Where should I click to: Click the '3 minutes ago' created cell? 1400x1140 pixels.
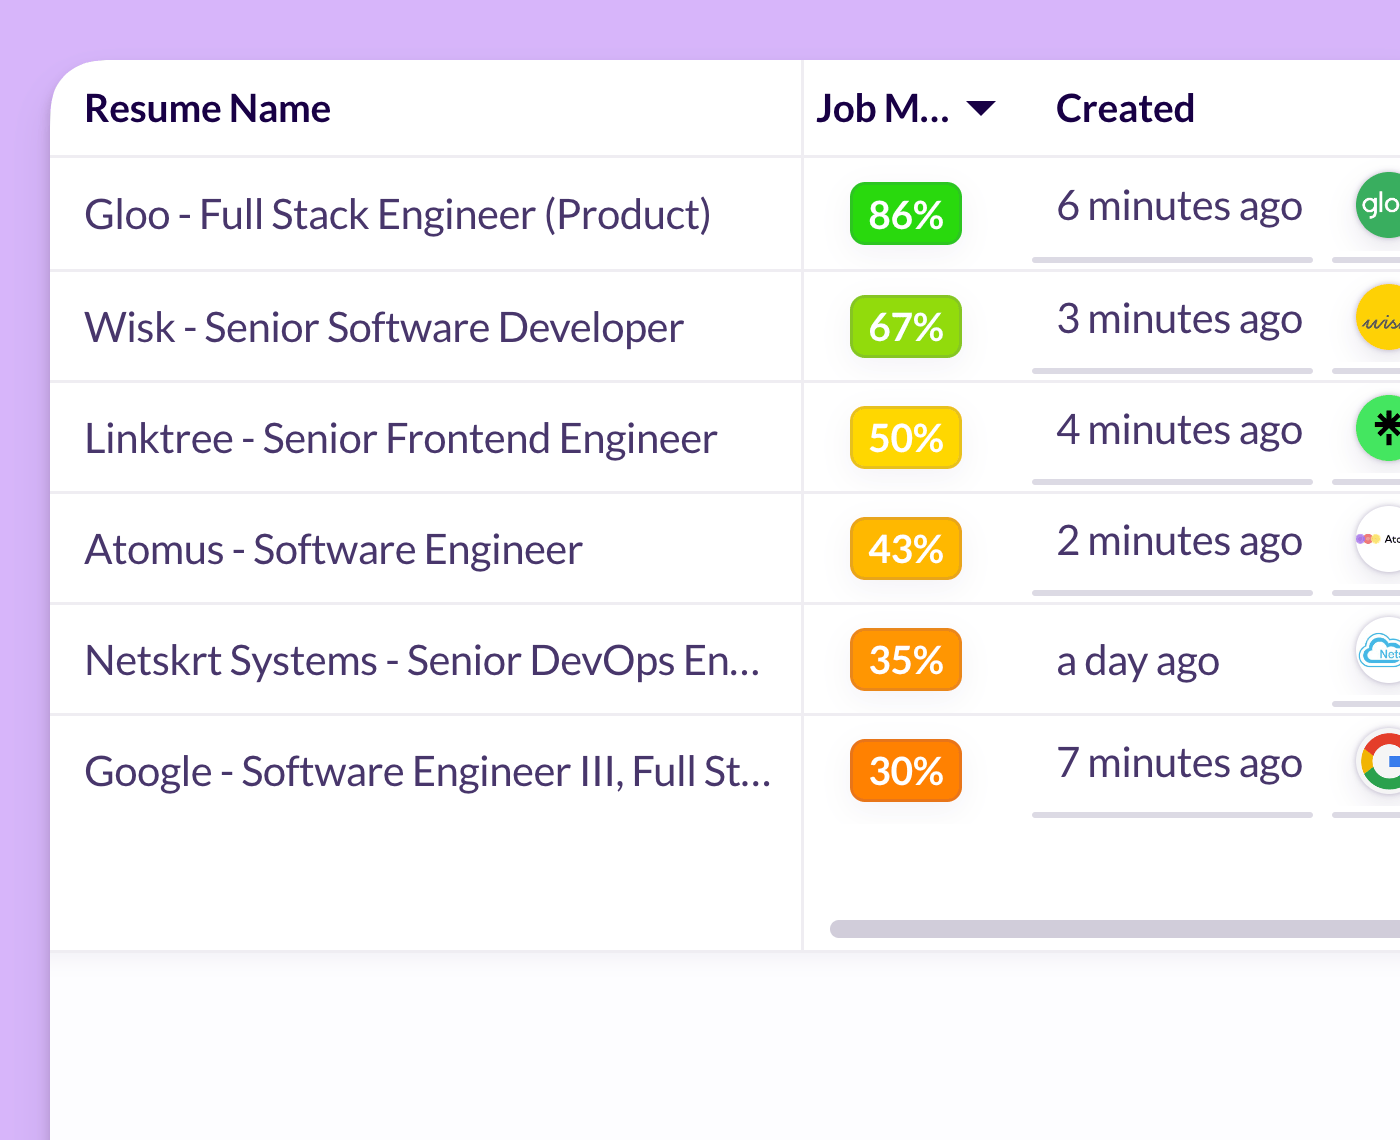tap(1179, 319)
